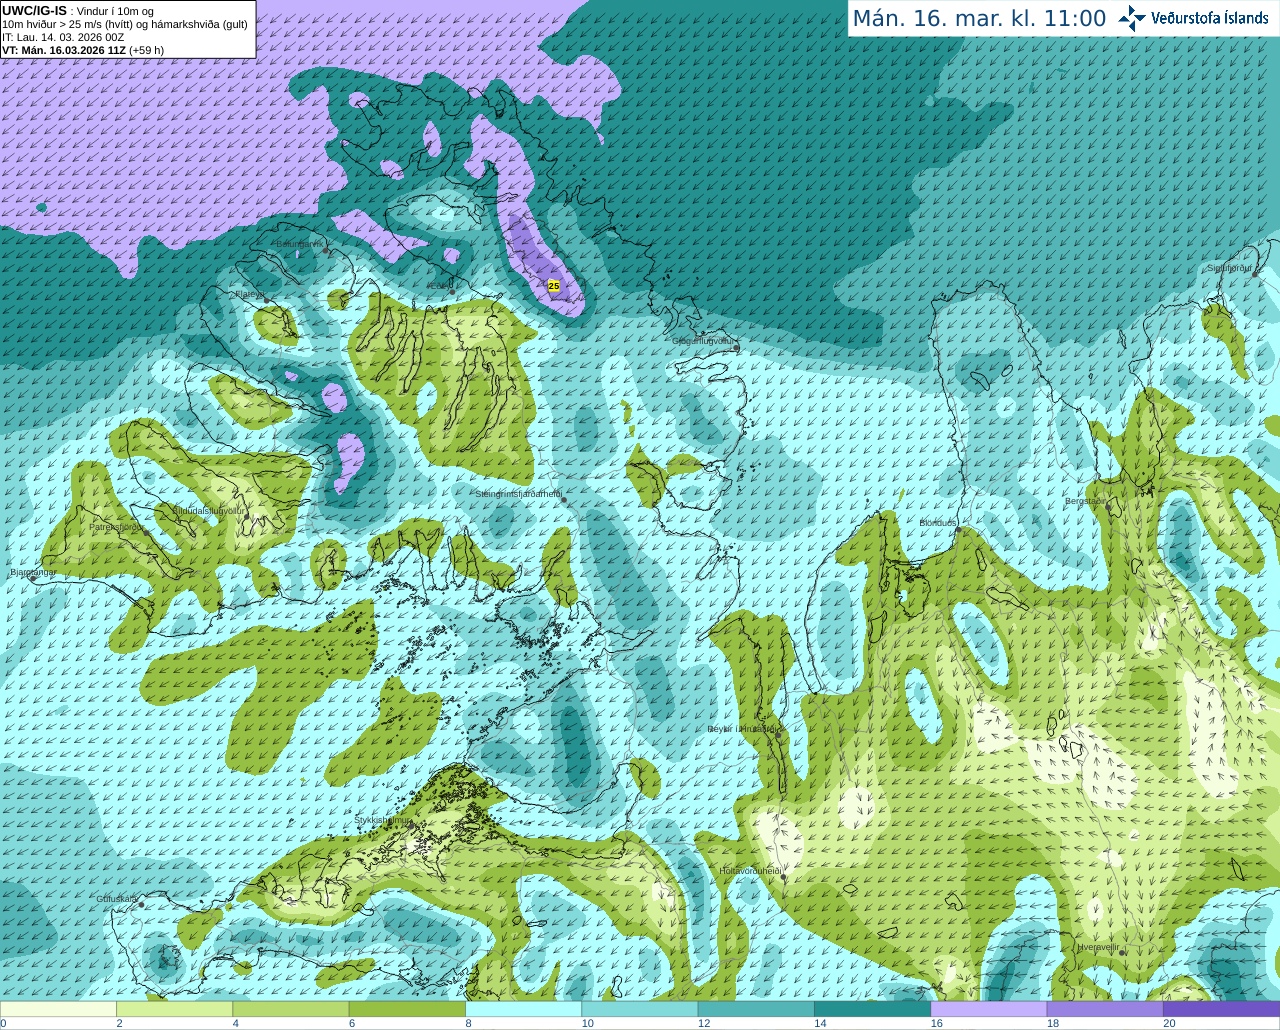Viewport: 1280px width, 1030px height.
Task: Click the legend value label 10
Action: [588, 1024]
